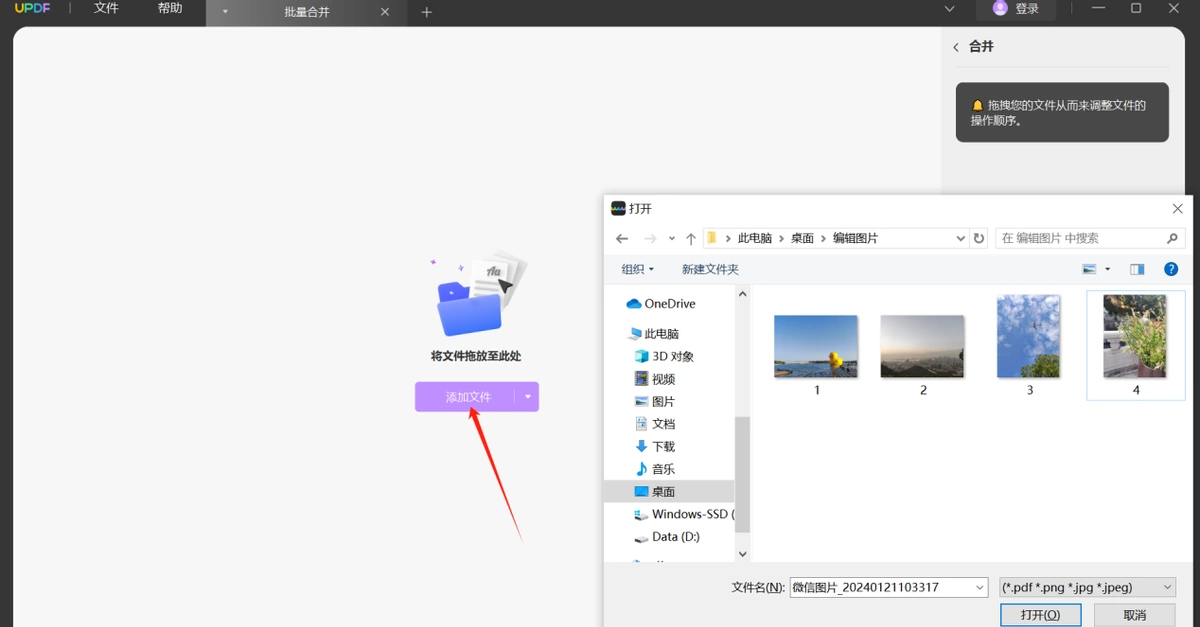This screenshot has height=627, width=1200.
Task: Refresh the folder view in the address bar
Action: point(979,238)
